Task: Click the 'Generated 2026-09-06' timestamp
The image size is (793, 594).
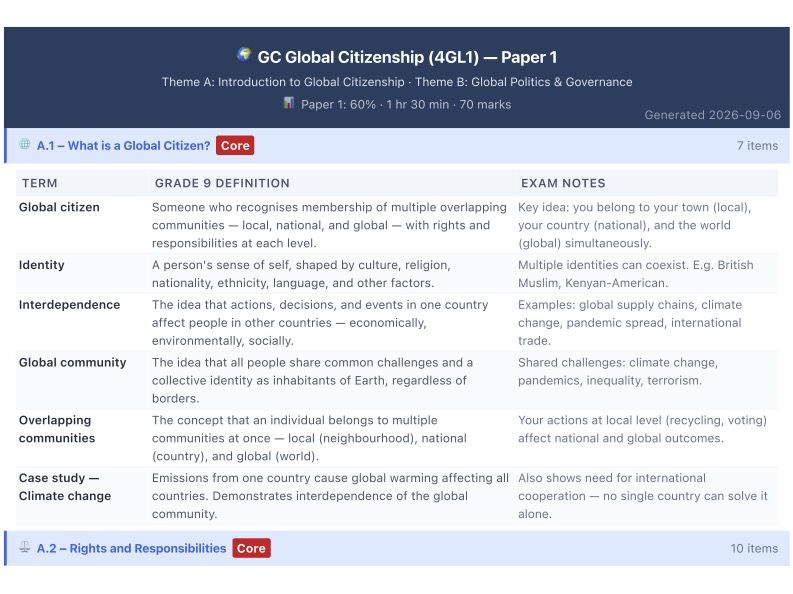Action: coord(712,115)
